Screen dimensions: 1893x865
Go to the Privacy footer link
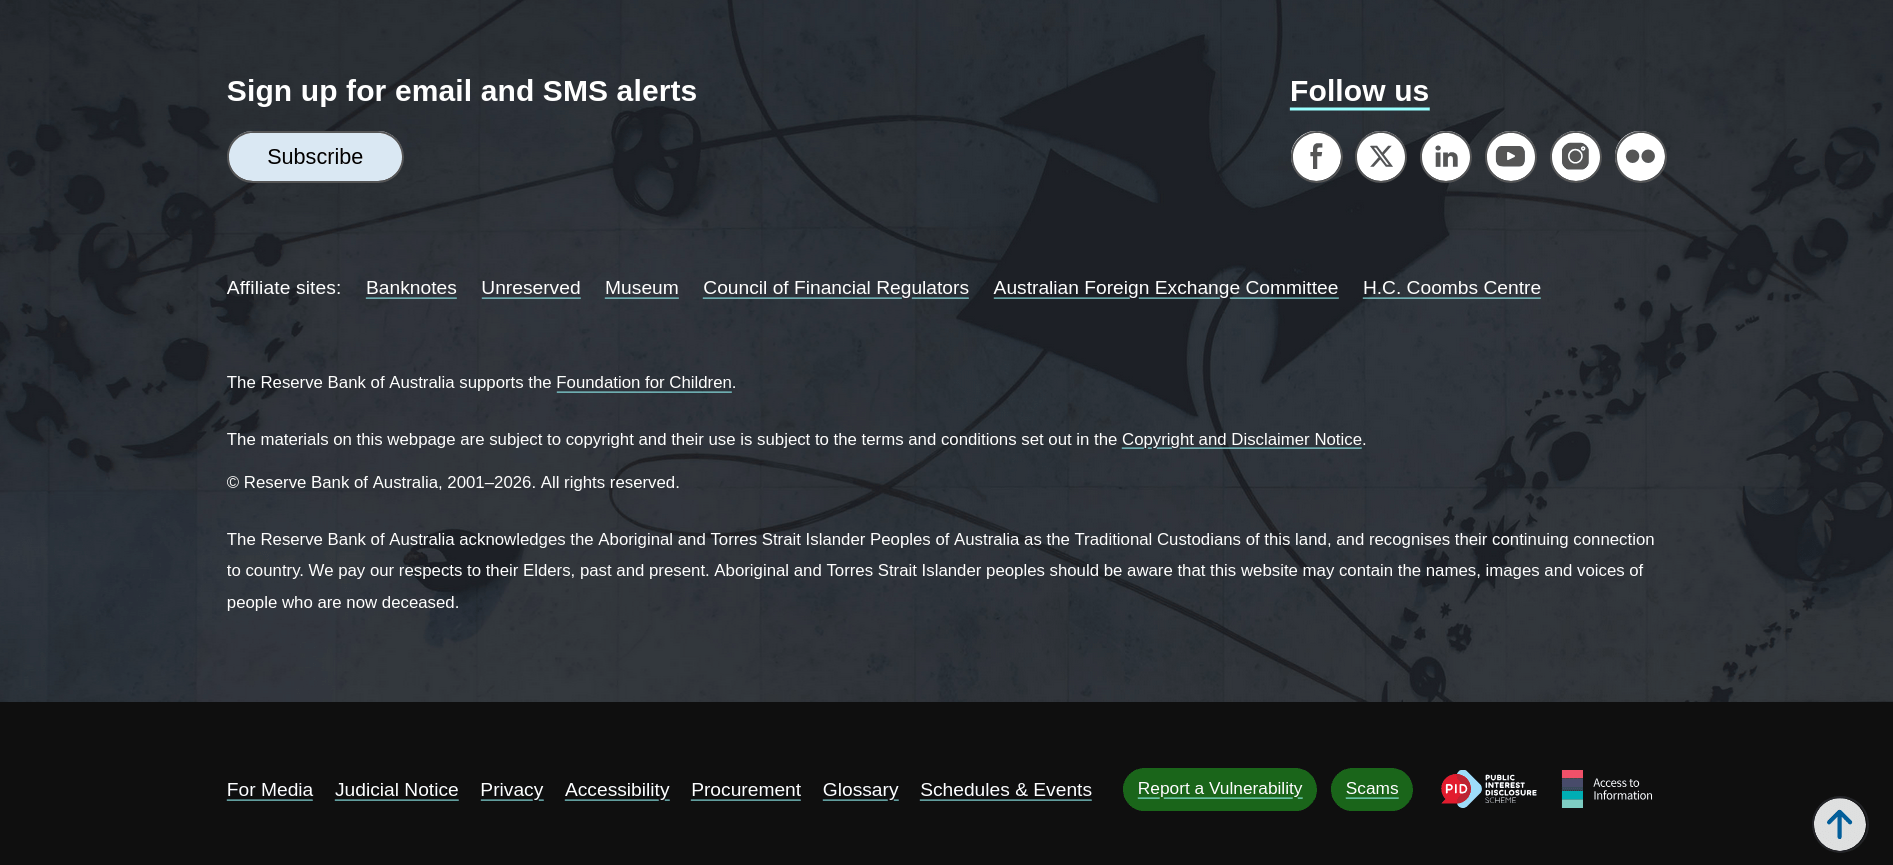(x=511, y=790)
